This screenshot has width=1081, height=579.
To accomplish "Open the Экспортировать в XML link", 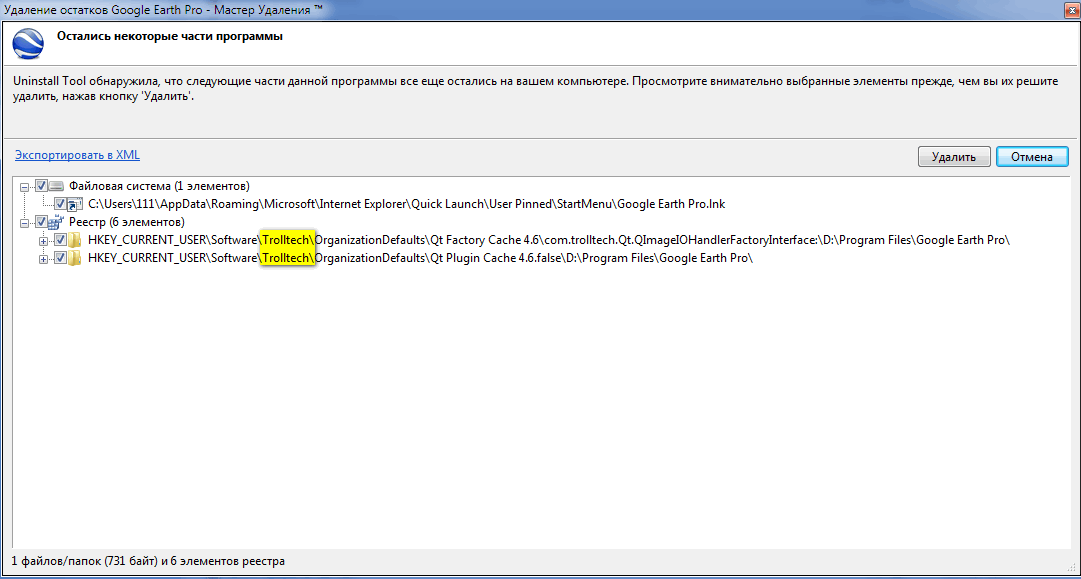I will pos(77,155).
